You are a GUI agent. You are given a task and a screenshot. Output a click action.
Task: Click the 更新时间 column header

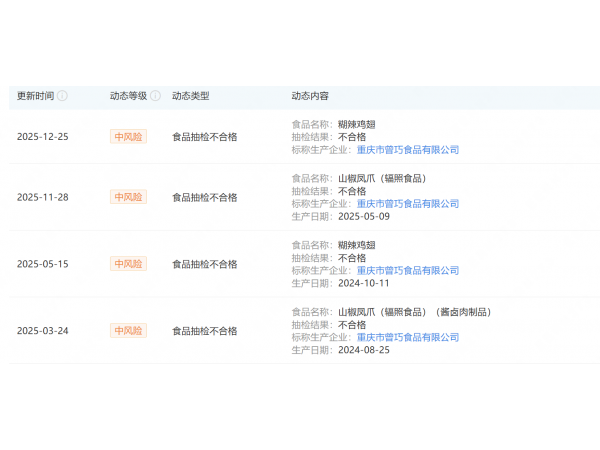[35, 96]
